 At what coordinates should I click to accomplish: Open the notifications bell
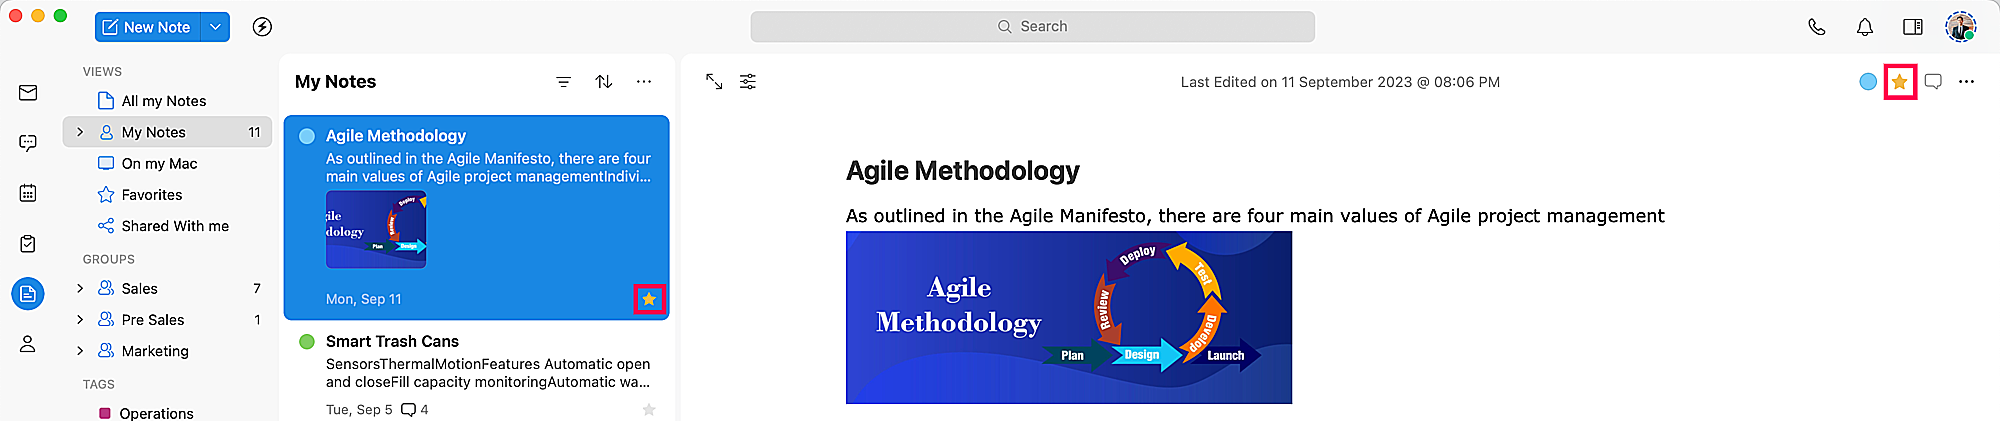coord(1865,27)
